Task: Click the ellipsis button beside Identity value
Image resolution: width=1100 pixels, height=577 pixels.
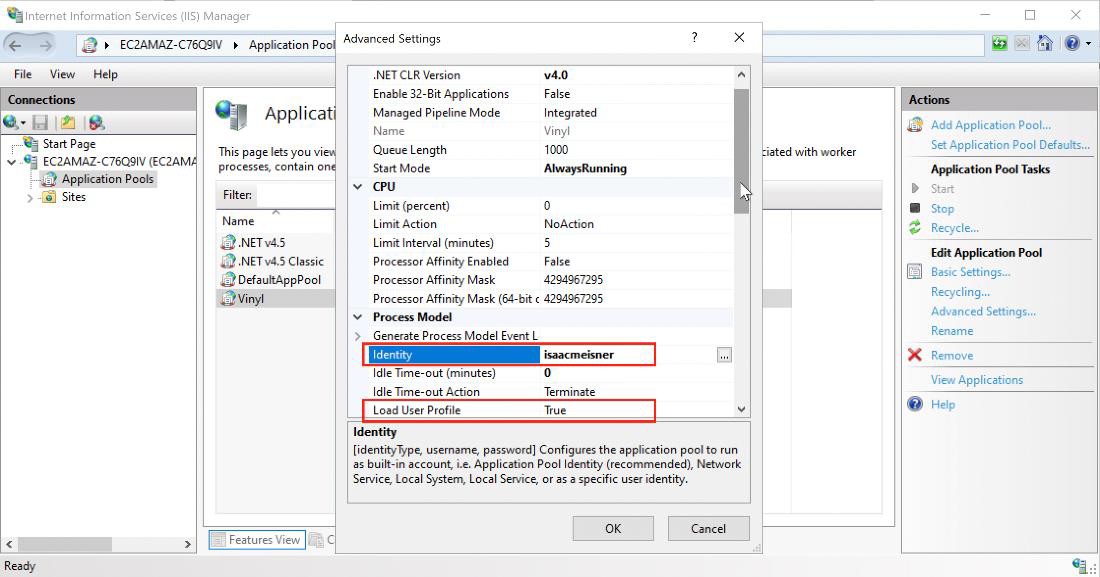Action: pos(724,355)
